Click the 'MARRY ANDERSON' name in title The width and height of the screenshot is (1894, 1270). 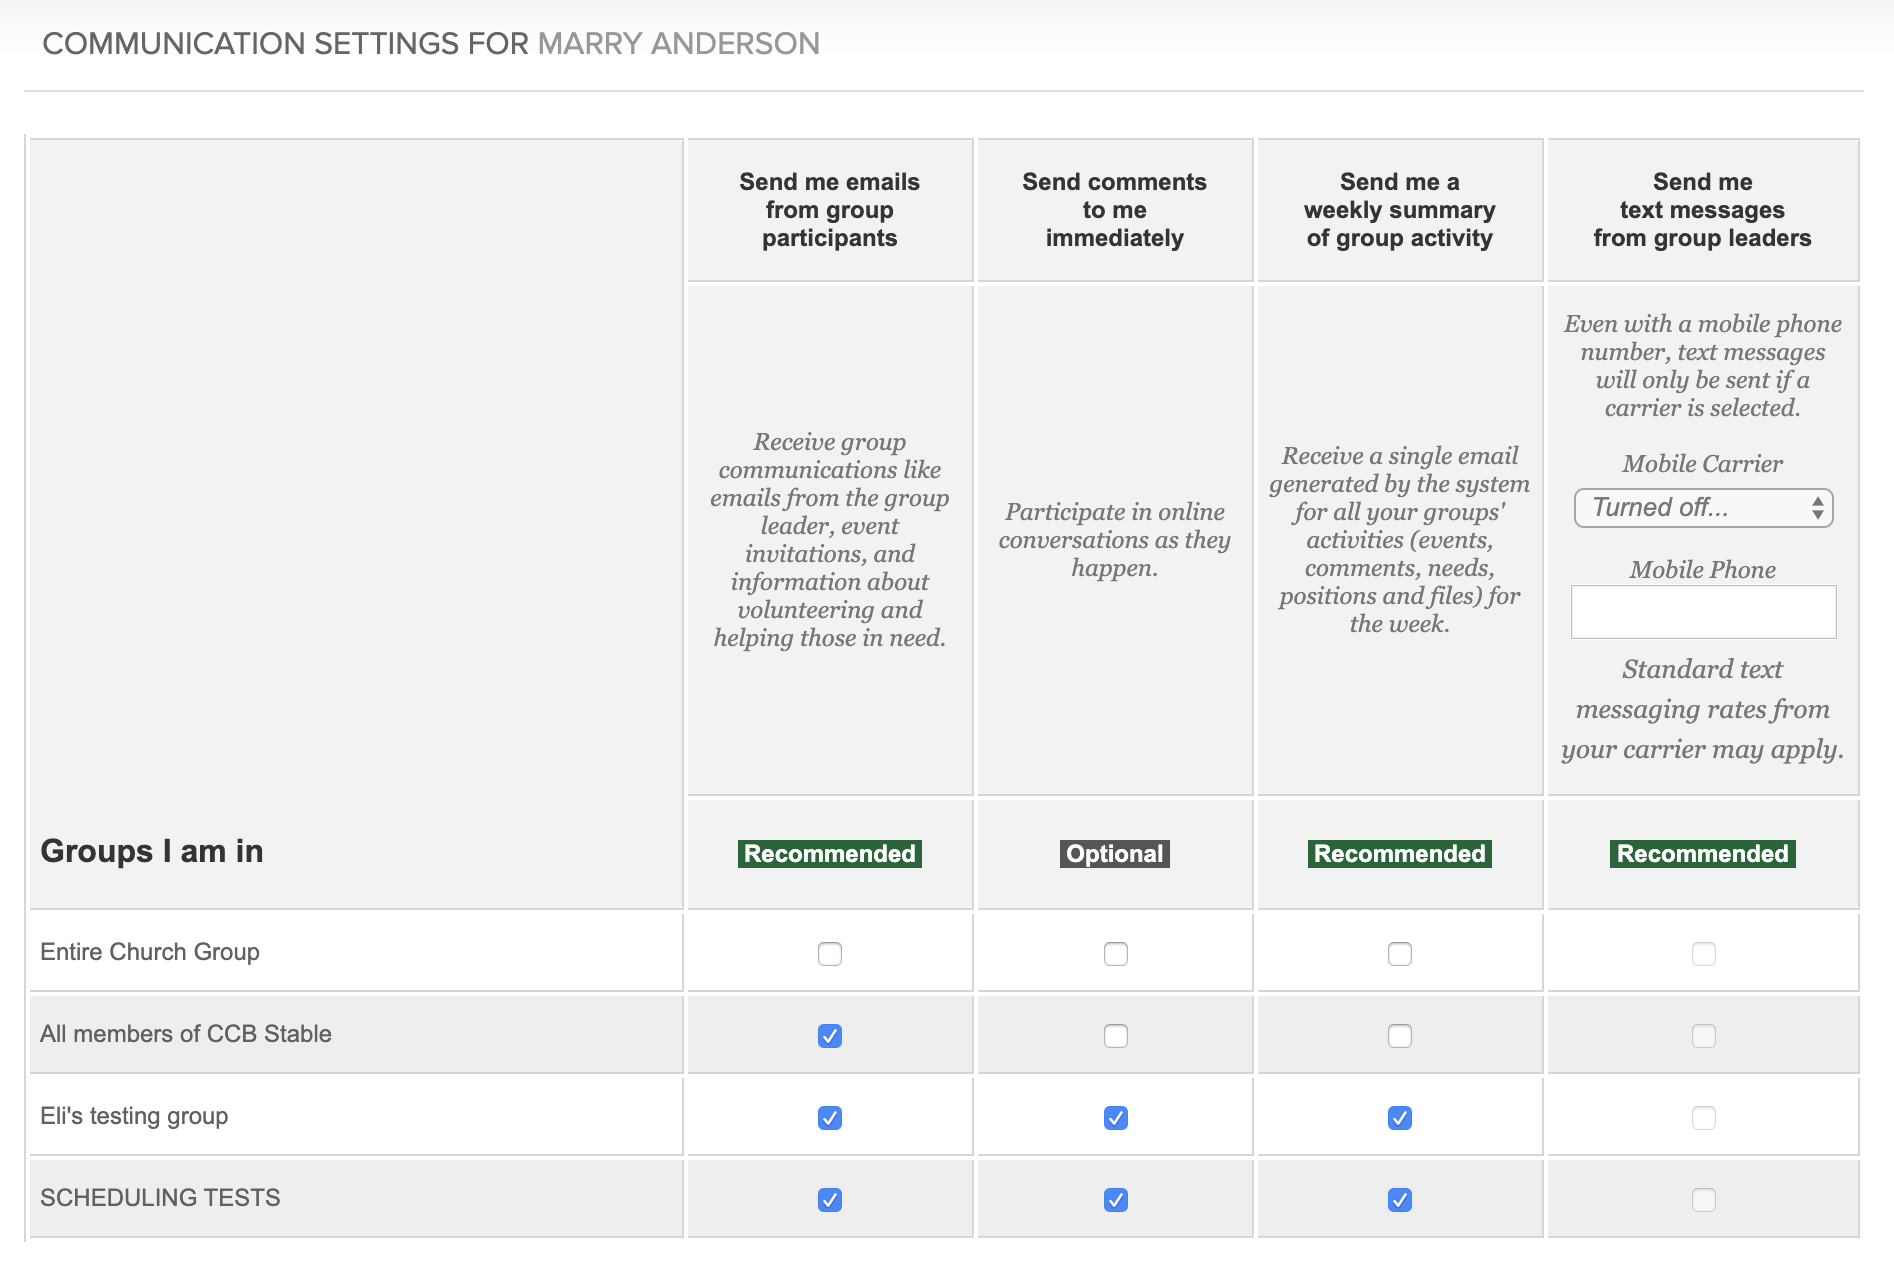679,44
